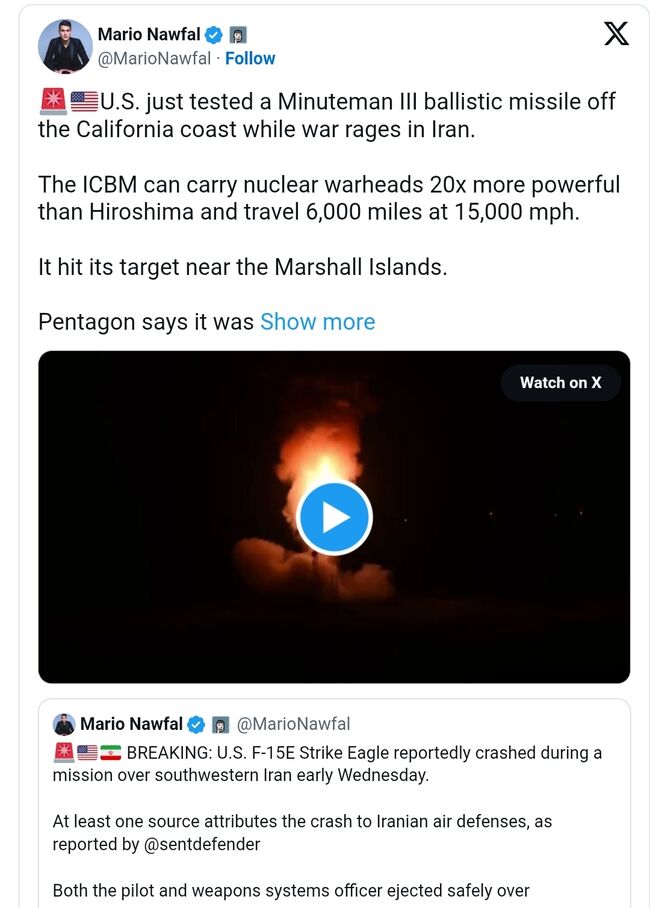The image size is (650, 908).
Task: Click the small avatar in the quoted tweet
Action: click(x=64, y=724)
